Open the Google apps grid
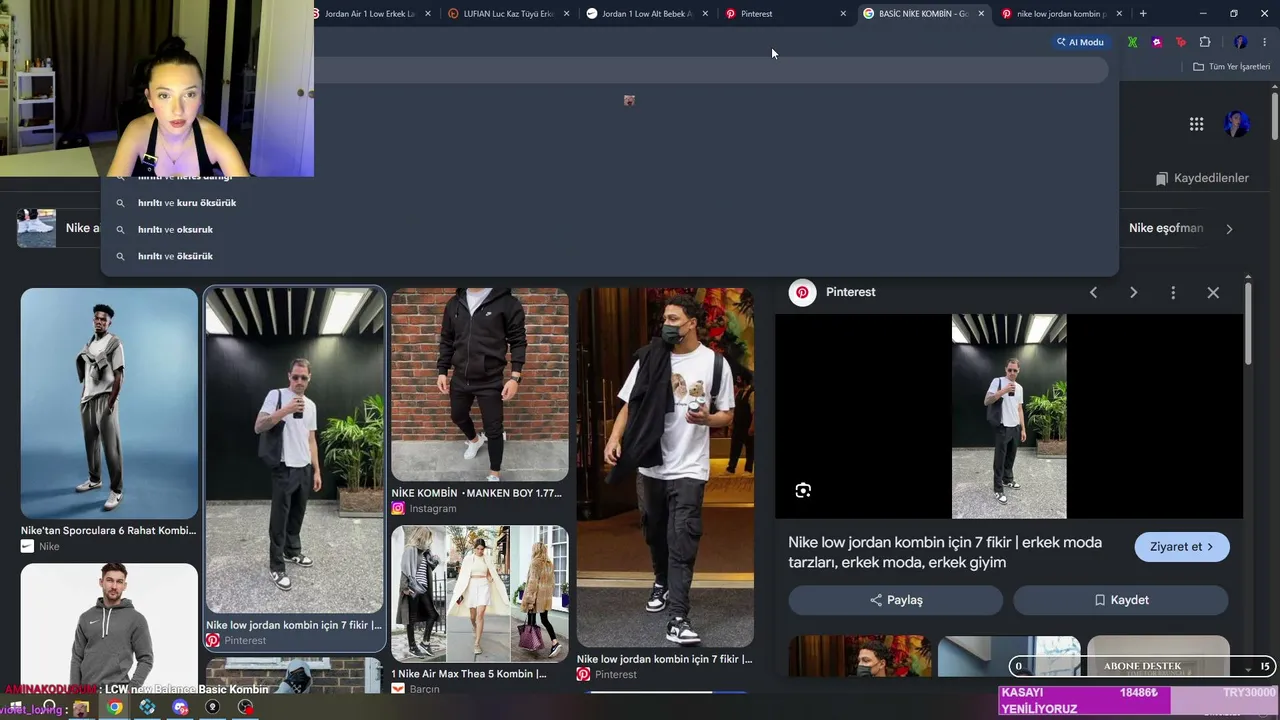The height and width of the screenshot is (720, 1280). (1196, 124)
